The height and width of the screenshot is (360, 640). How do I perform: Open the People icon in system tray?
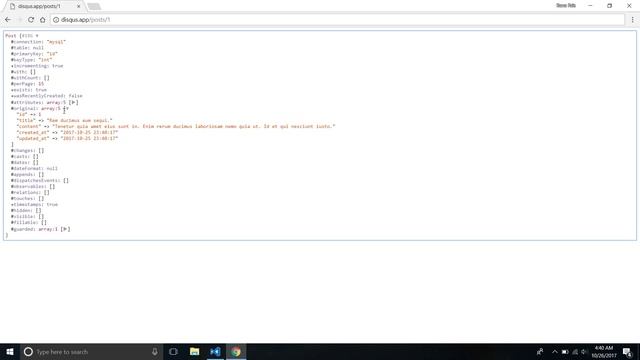(x=540, y=351)
